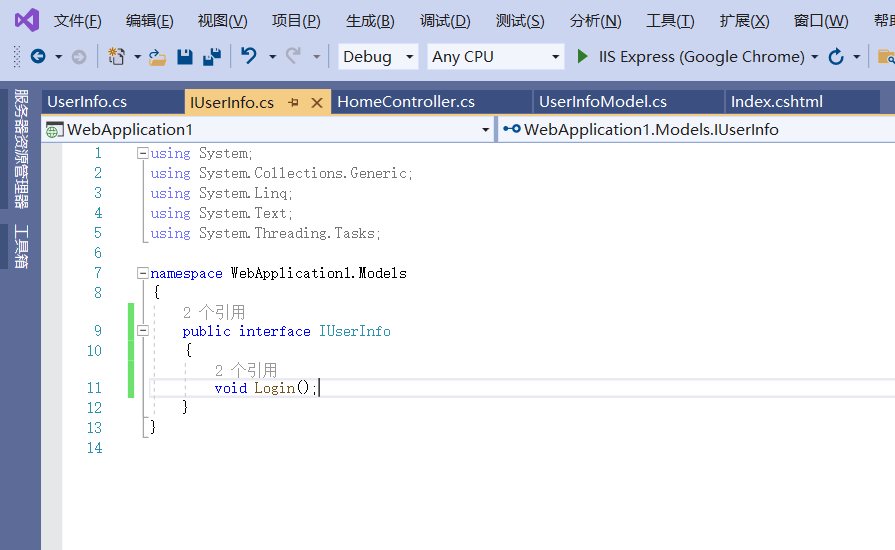Switch to the Index.cshtml tab

tap(802, 102)
